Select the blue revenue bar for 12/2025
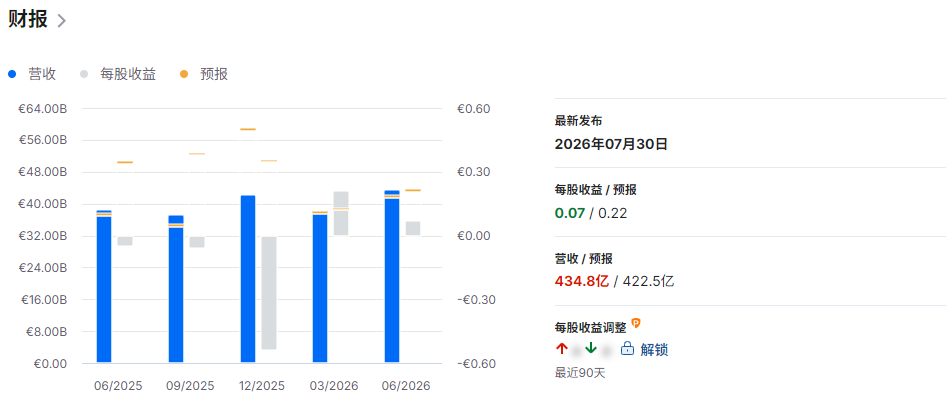Screen dimensions: 946x394 [x=248, y=279]
